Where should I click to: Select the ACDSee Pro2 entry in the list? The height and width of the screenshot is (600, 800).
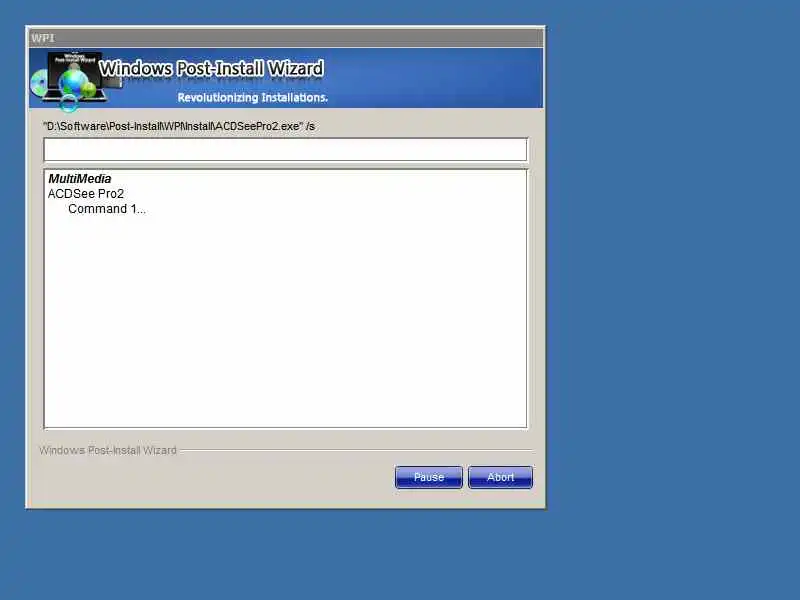click(86, 194)
